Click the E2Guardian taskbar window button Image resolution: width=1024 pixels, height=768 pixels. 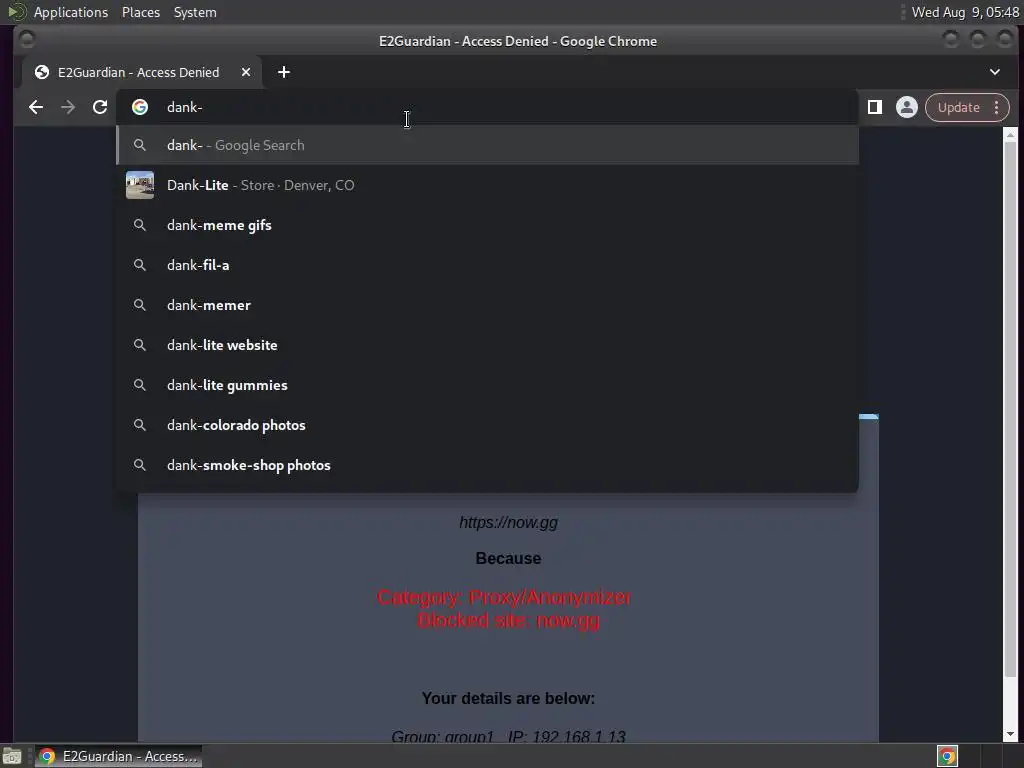[118, 756]
